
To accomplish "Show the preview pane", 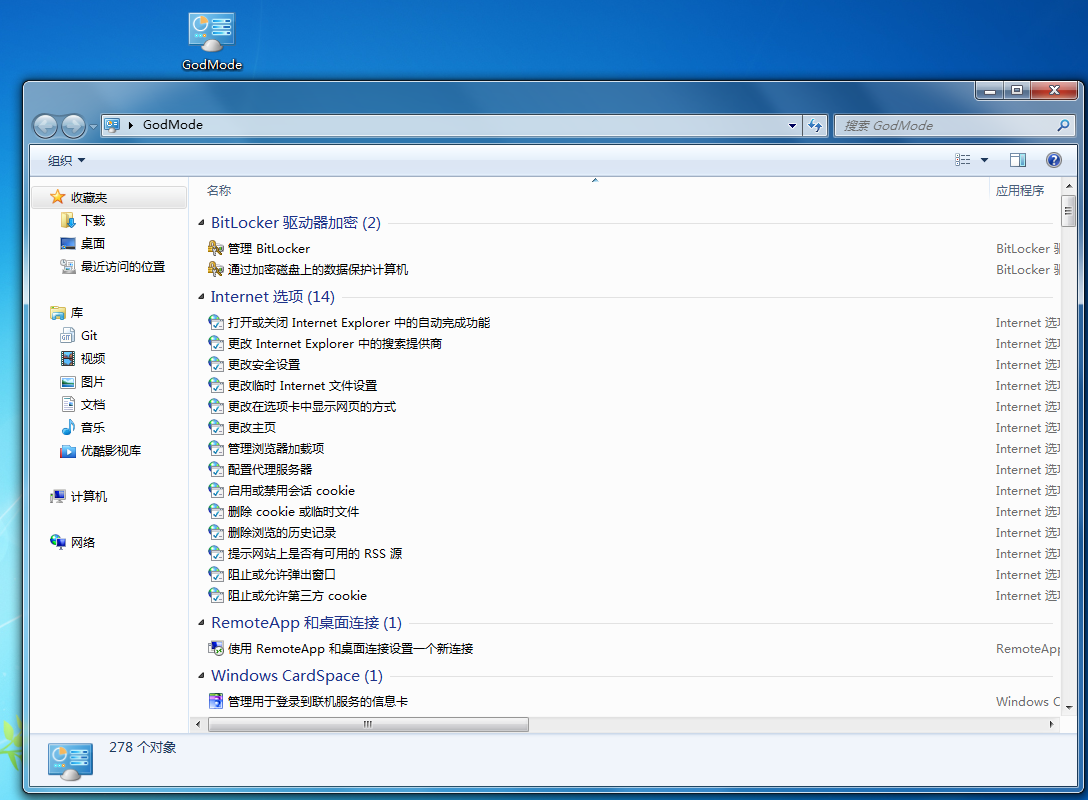I will (x=1018, y=160).
